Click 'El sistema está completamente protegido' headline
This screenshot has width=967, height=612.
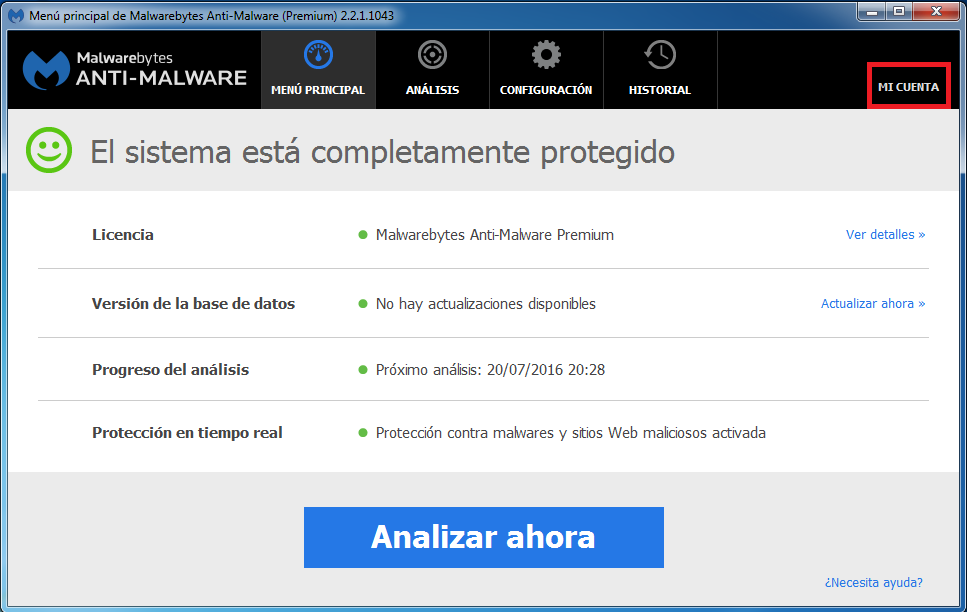pyautogui.click(x=382, y=152)
